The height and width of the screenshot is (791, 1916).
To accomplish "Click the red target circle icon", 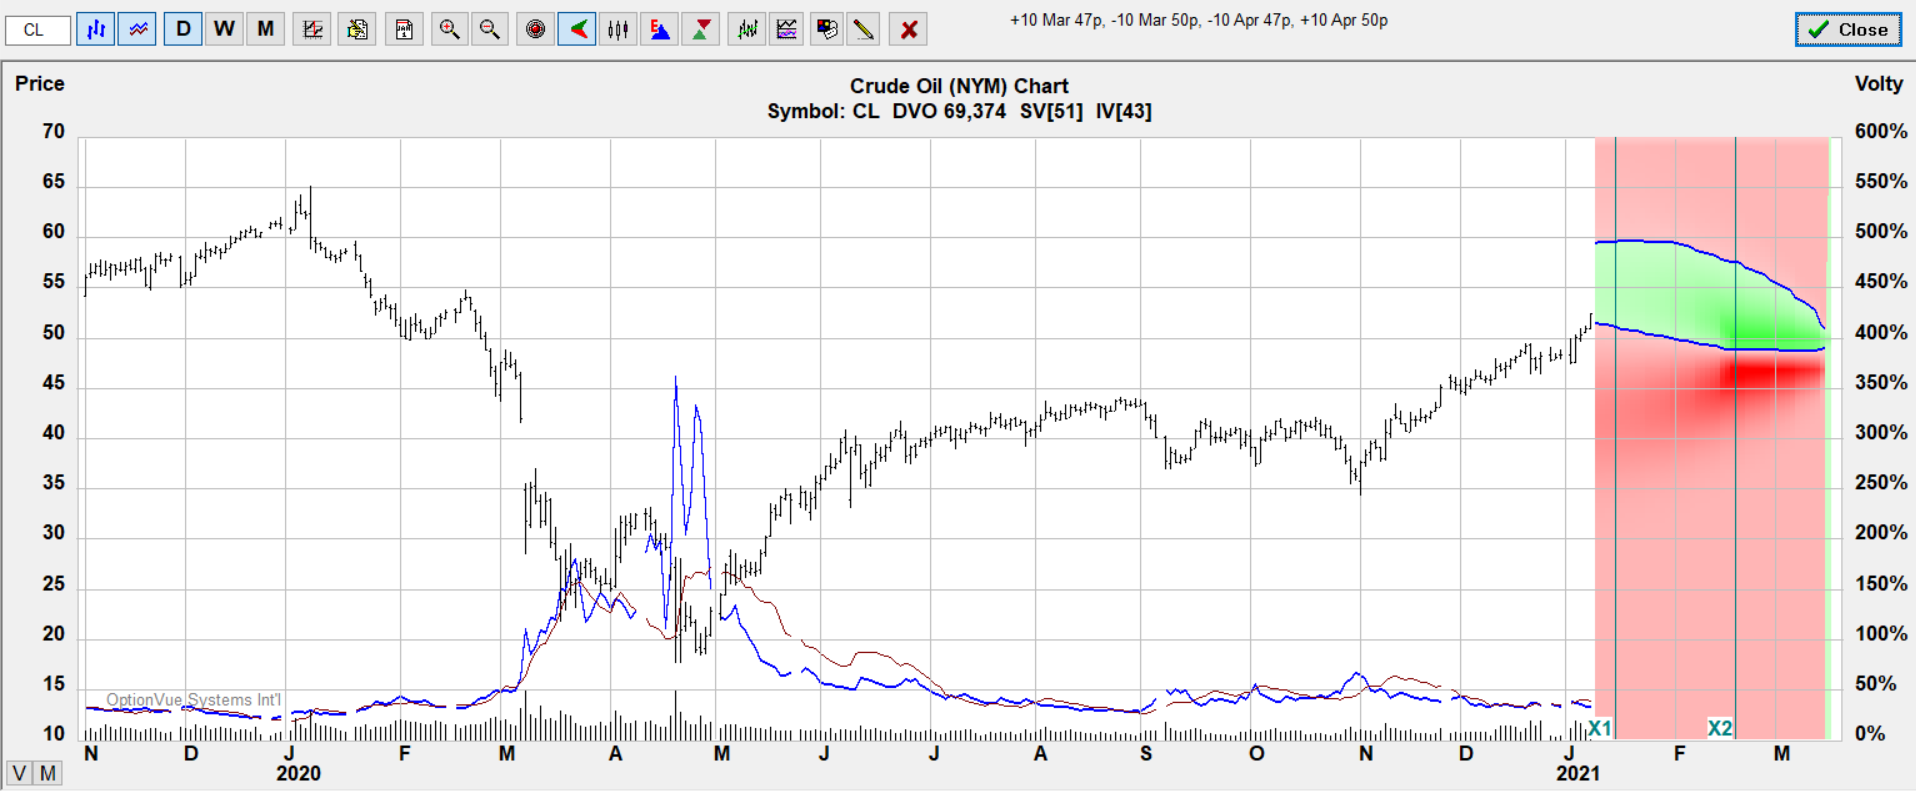I will point(536,29).
